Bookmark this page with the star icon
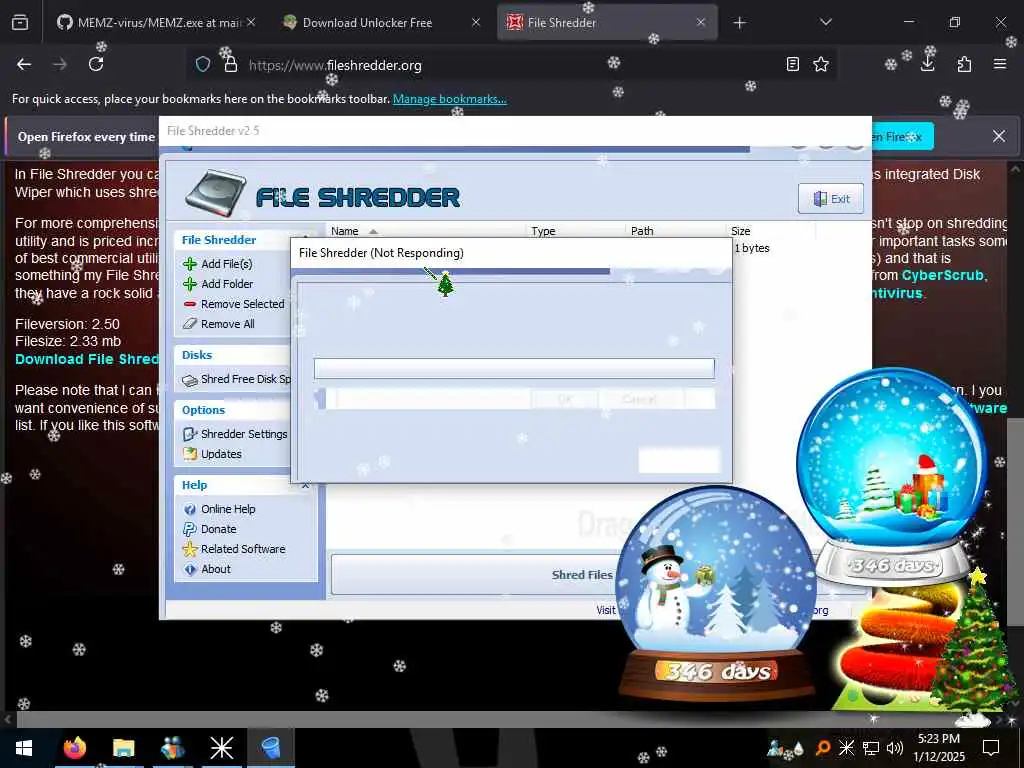Viewport: 1024px width, 768px height. click(821, 64)
